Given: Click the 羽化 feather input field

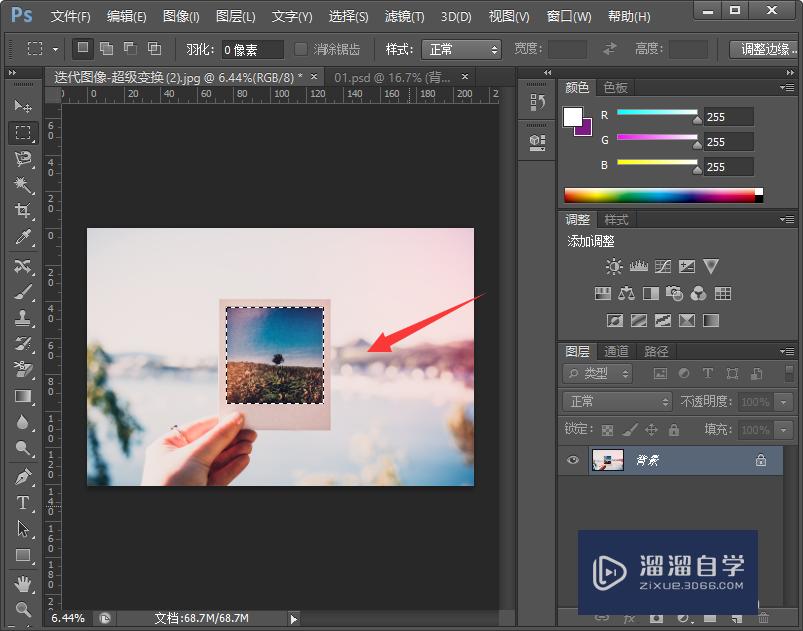Looking at the screenshot, I should [251, 49].
